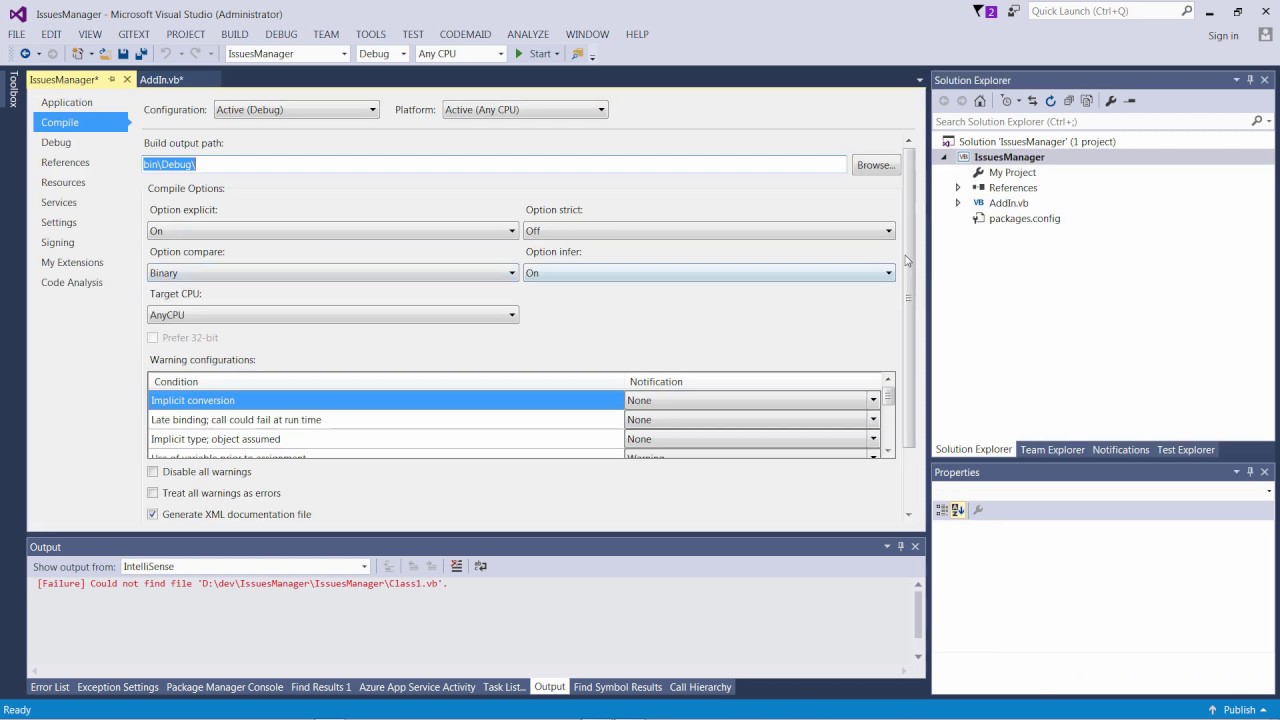Select packages.config in Solution Explorer
Viewport: 1280px width, 720px height.
(1024, 218)
